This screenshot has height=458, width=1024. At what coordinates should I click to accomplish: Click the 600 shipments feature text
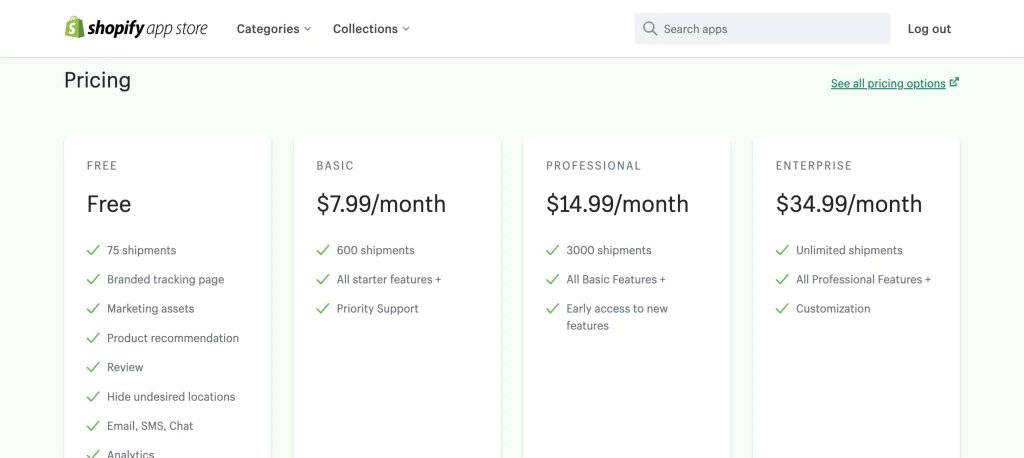pyautogui.click(x=376, y=250)
